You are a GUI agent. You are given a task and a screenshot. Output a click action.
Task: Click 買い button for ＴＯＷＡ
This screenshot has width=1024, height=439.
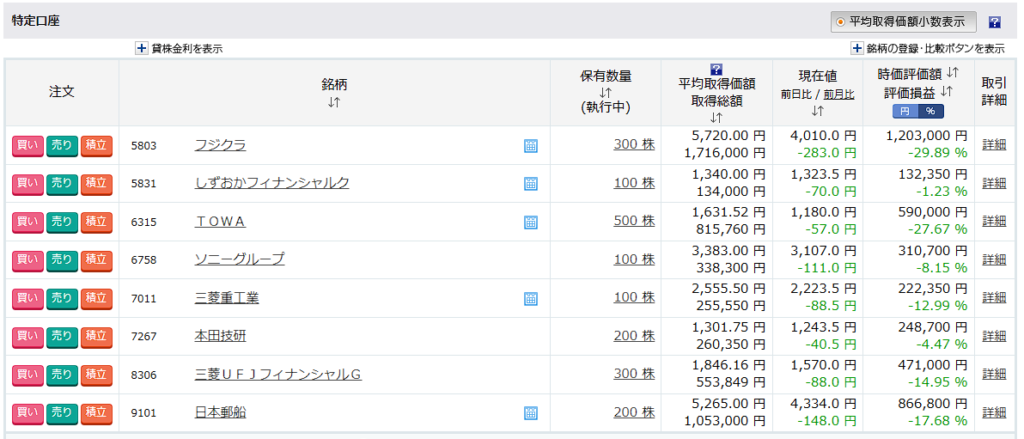(x=27, y=222)
